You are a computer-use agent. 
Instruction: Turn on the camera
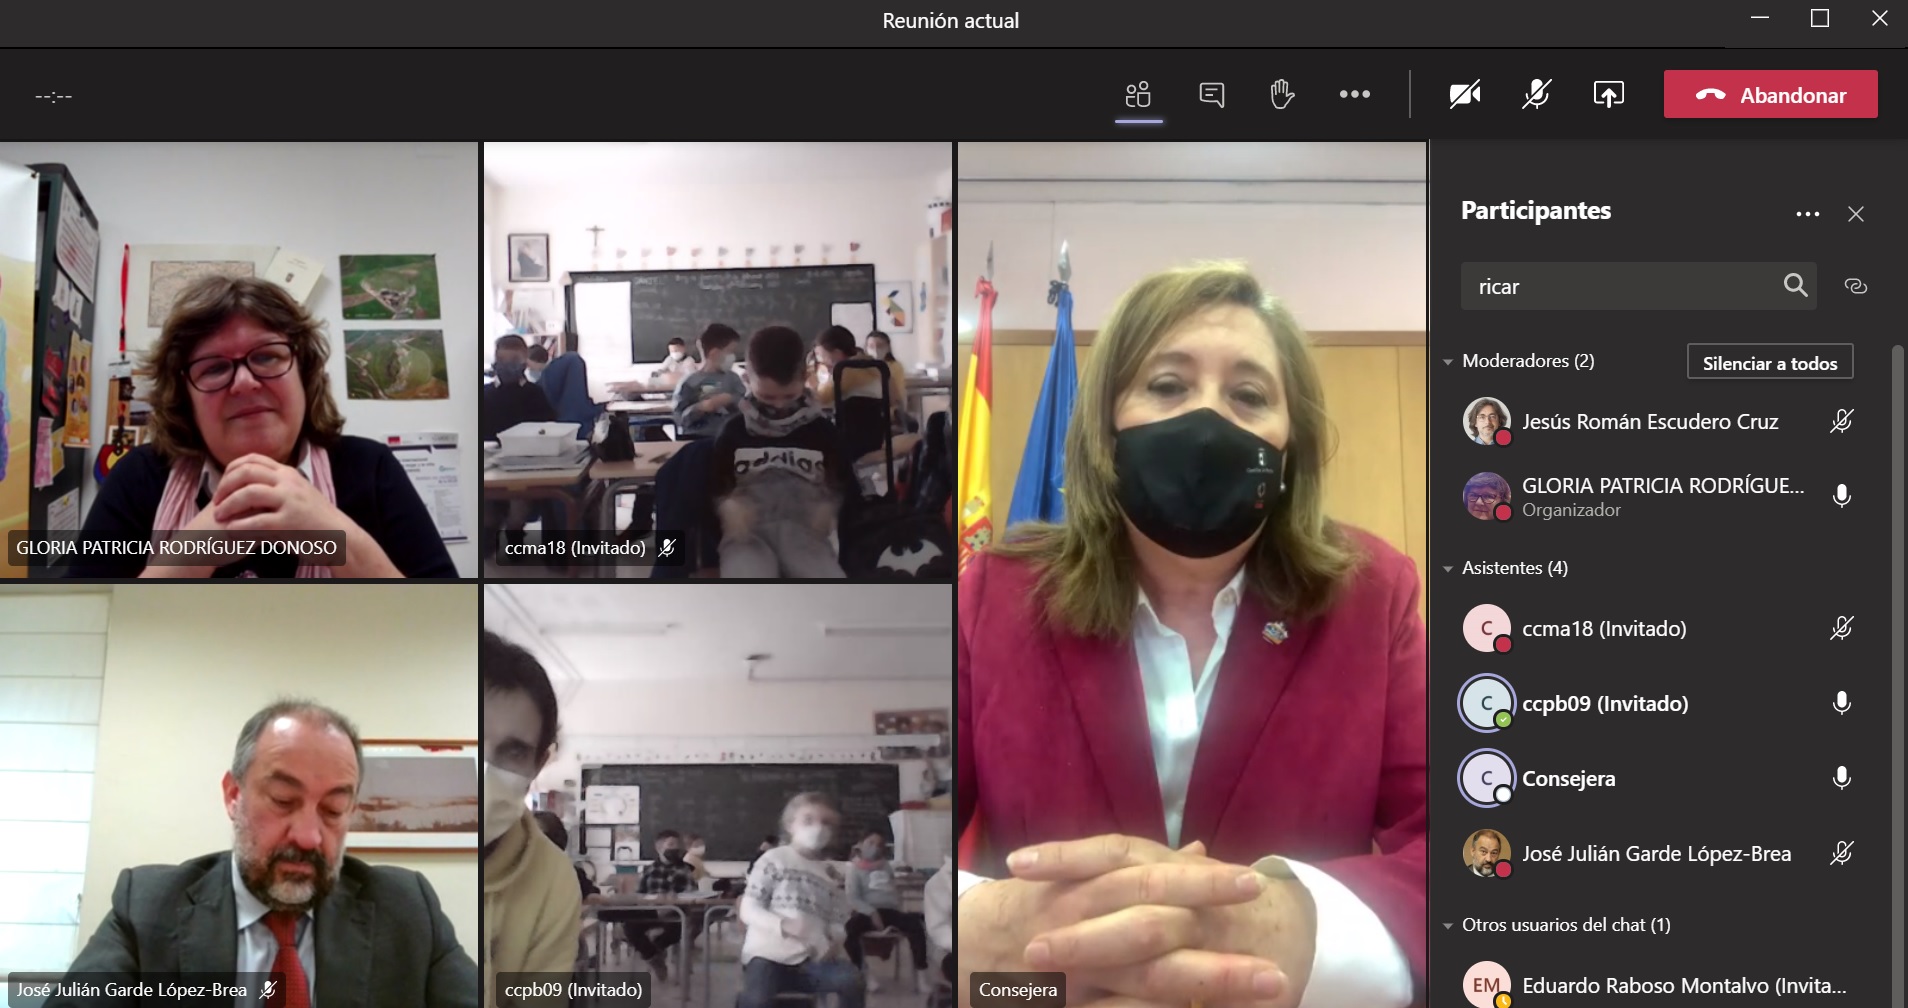coord(1465,95)
